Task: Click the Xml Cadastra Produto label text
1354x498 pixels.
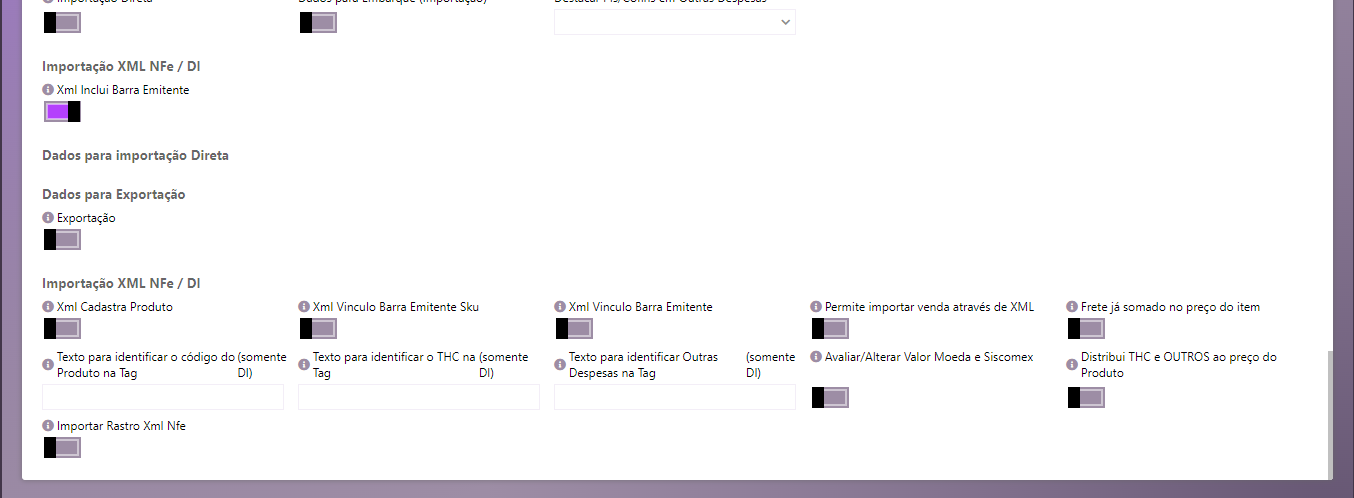Action: 115,307
